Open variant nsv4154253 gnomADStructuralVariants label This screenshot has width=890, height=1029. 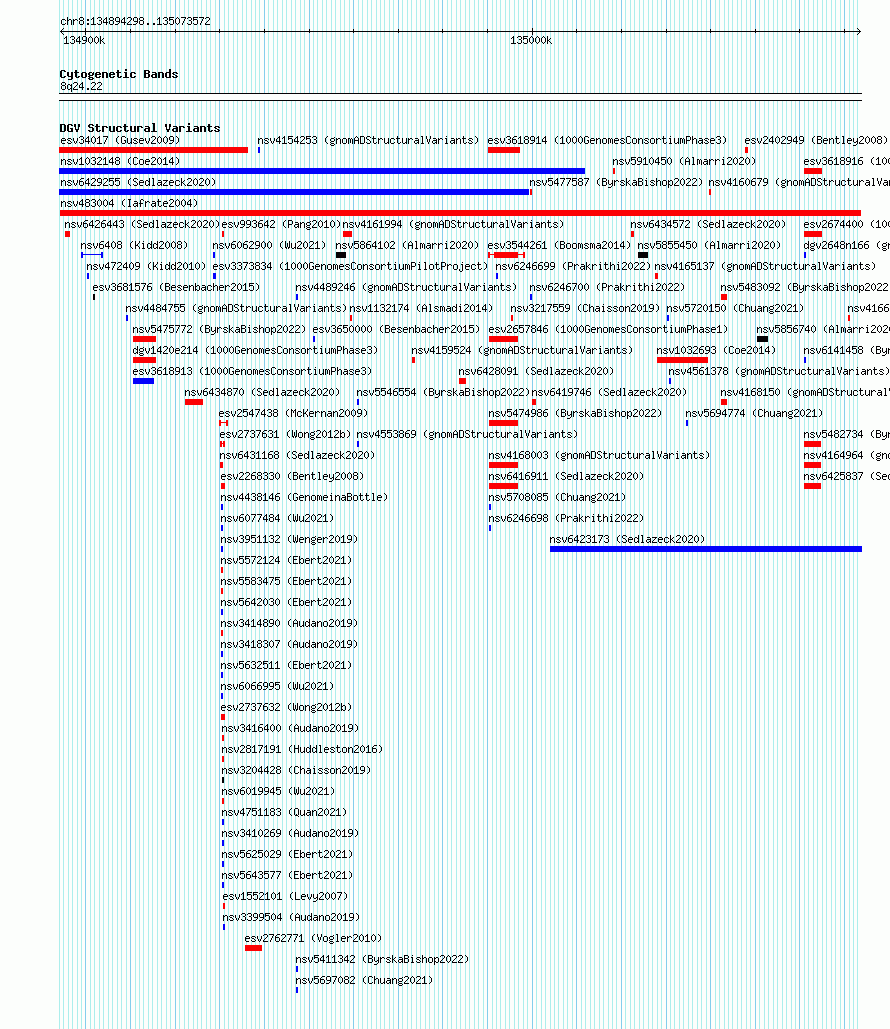(368, 140)
